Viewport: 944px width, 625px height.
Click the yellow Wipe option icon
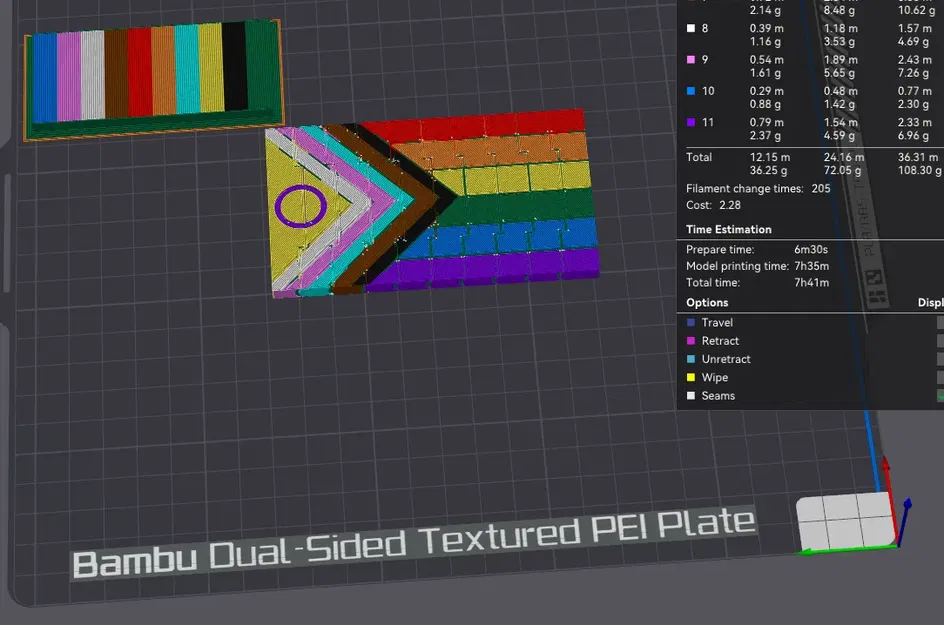[691, 378]
